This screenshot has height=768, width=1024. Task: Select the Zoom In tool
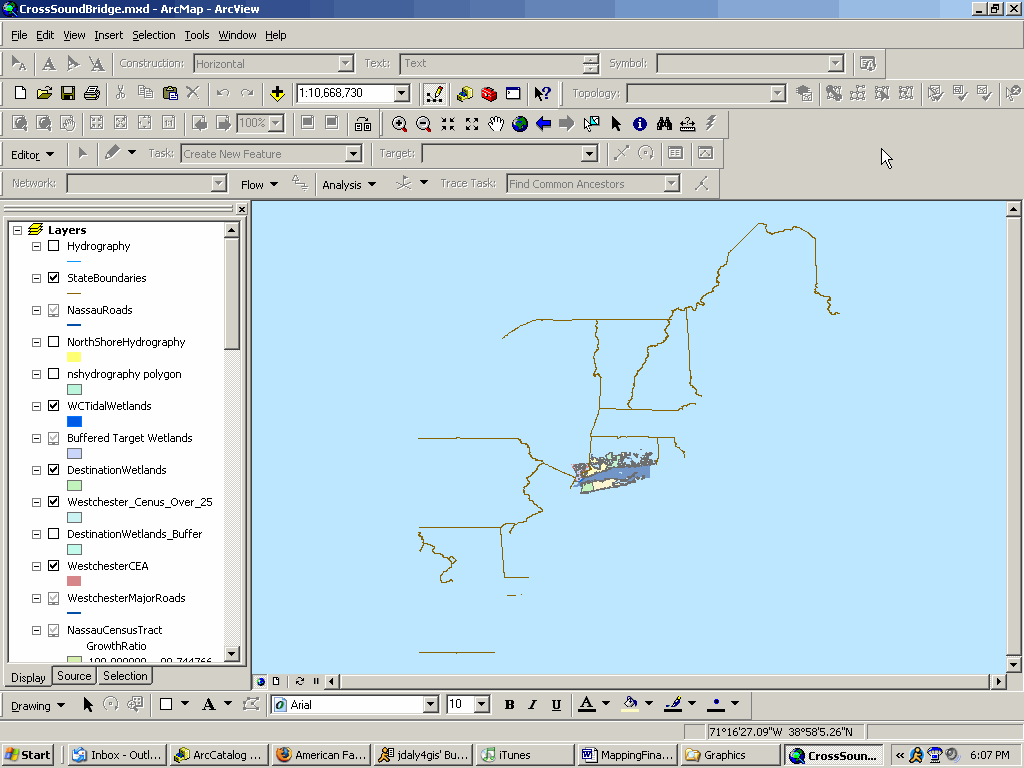click(399, 124)
